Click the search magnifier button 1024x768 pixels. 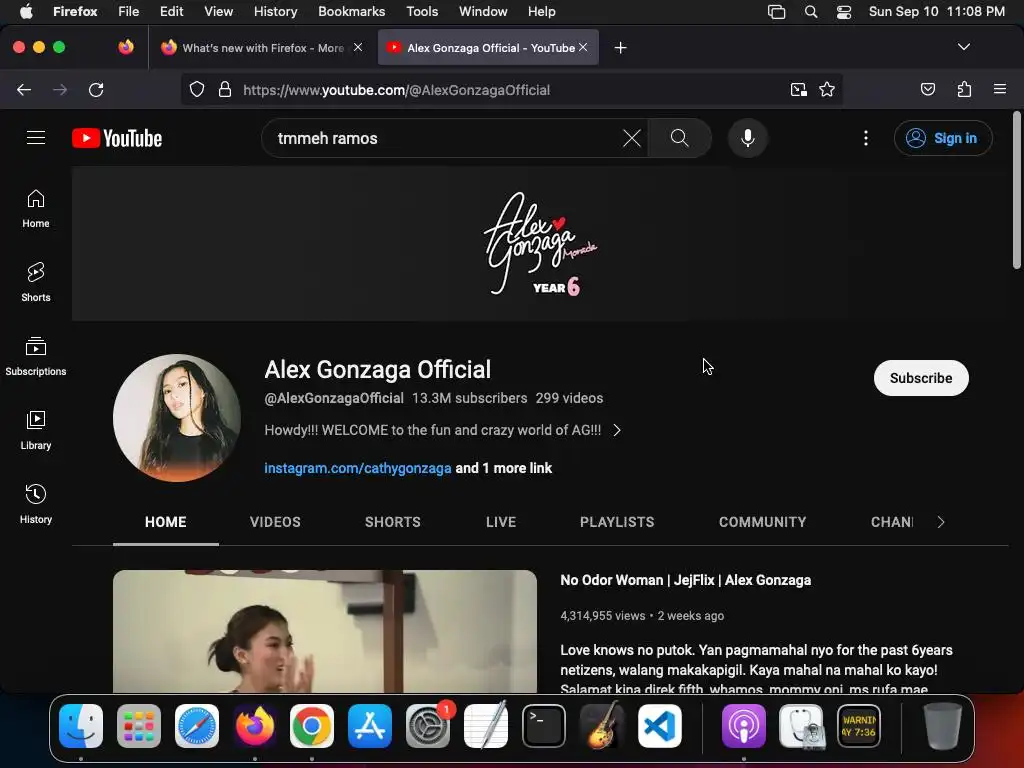[x=679, y=138]
